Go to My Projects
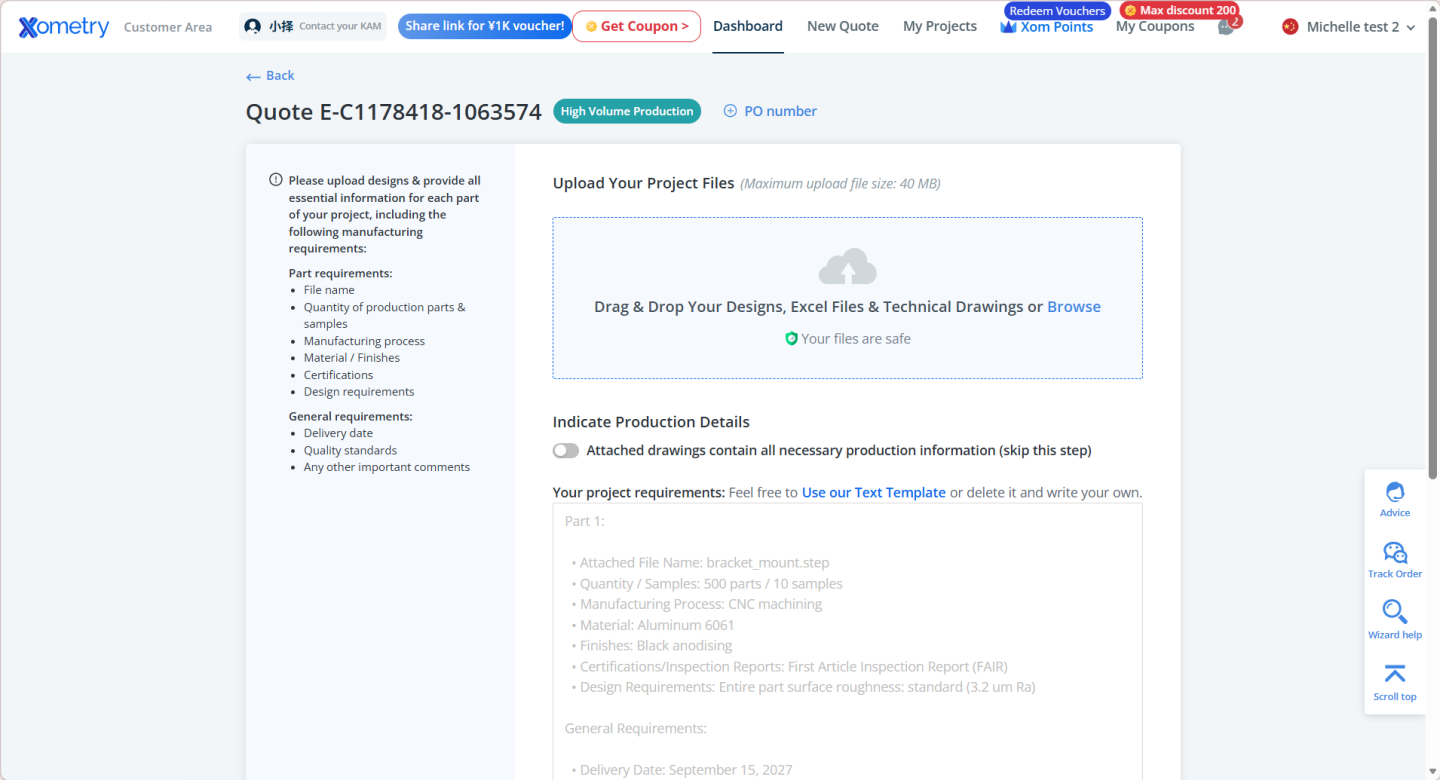Image resolution: width=1440 pixels, height=780 pixels. click(x=939, y=27)
